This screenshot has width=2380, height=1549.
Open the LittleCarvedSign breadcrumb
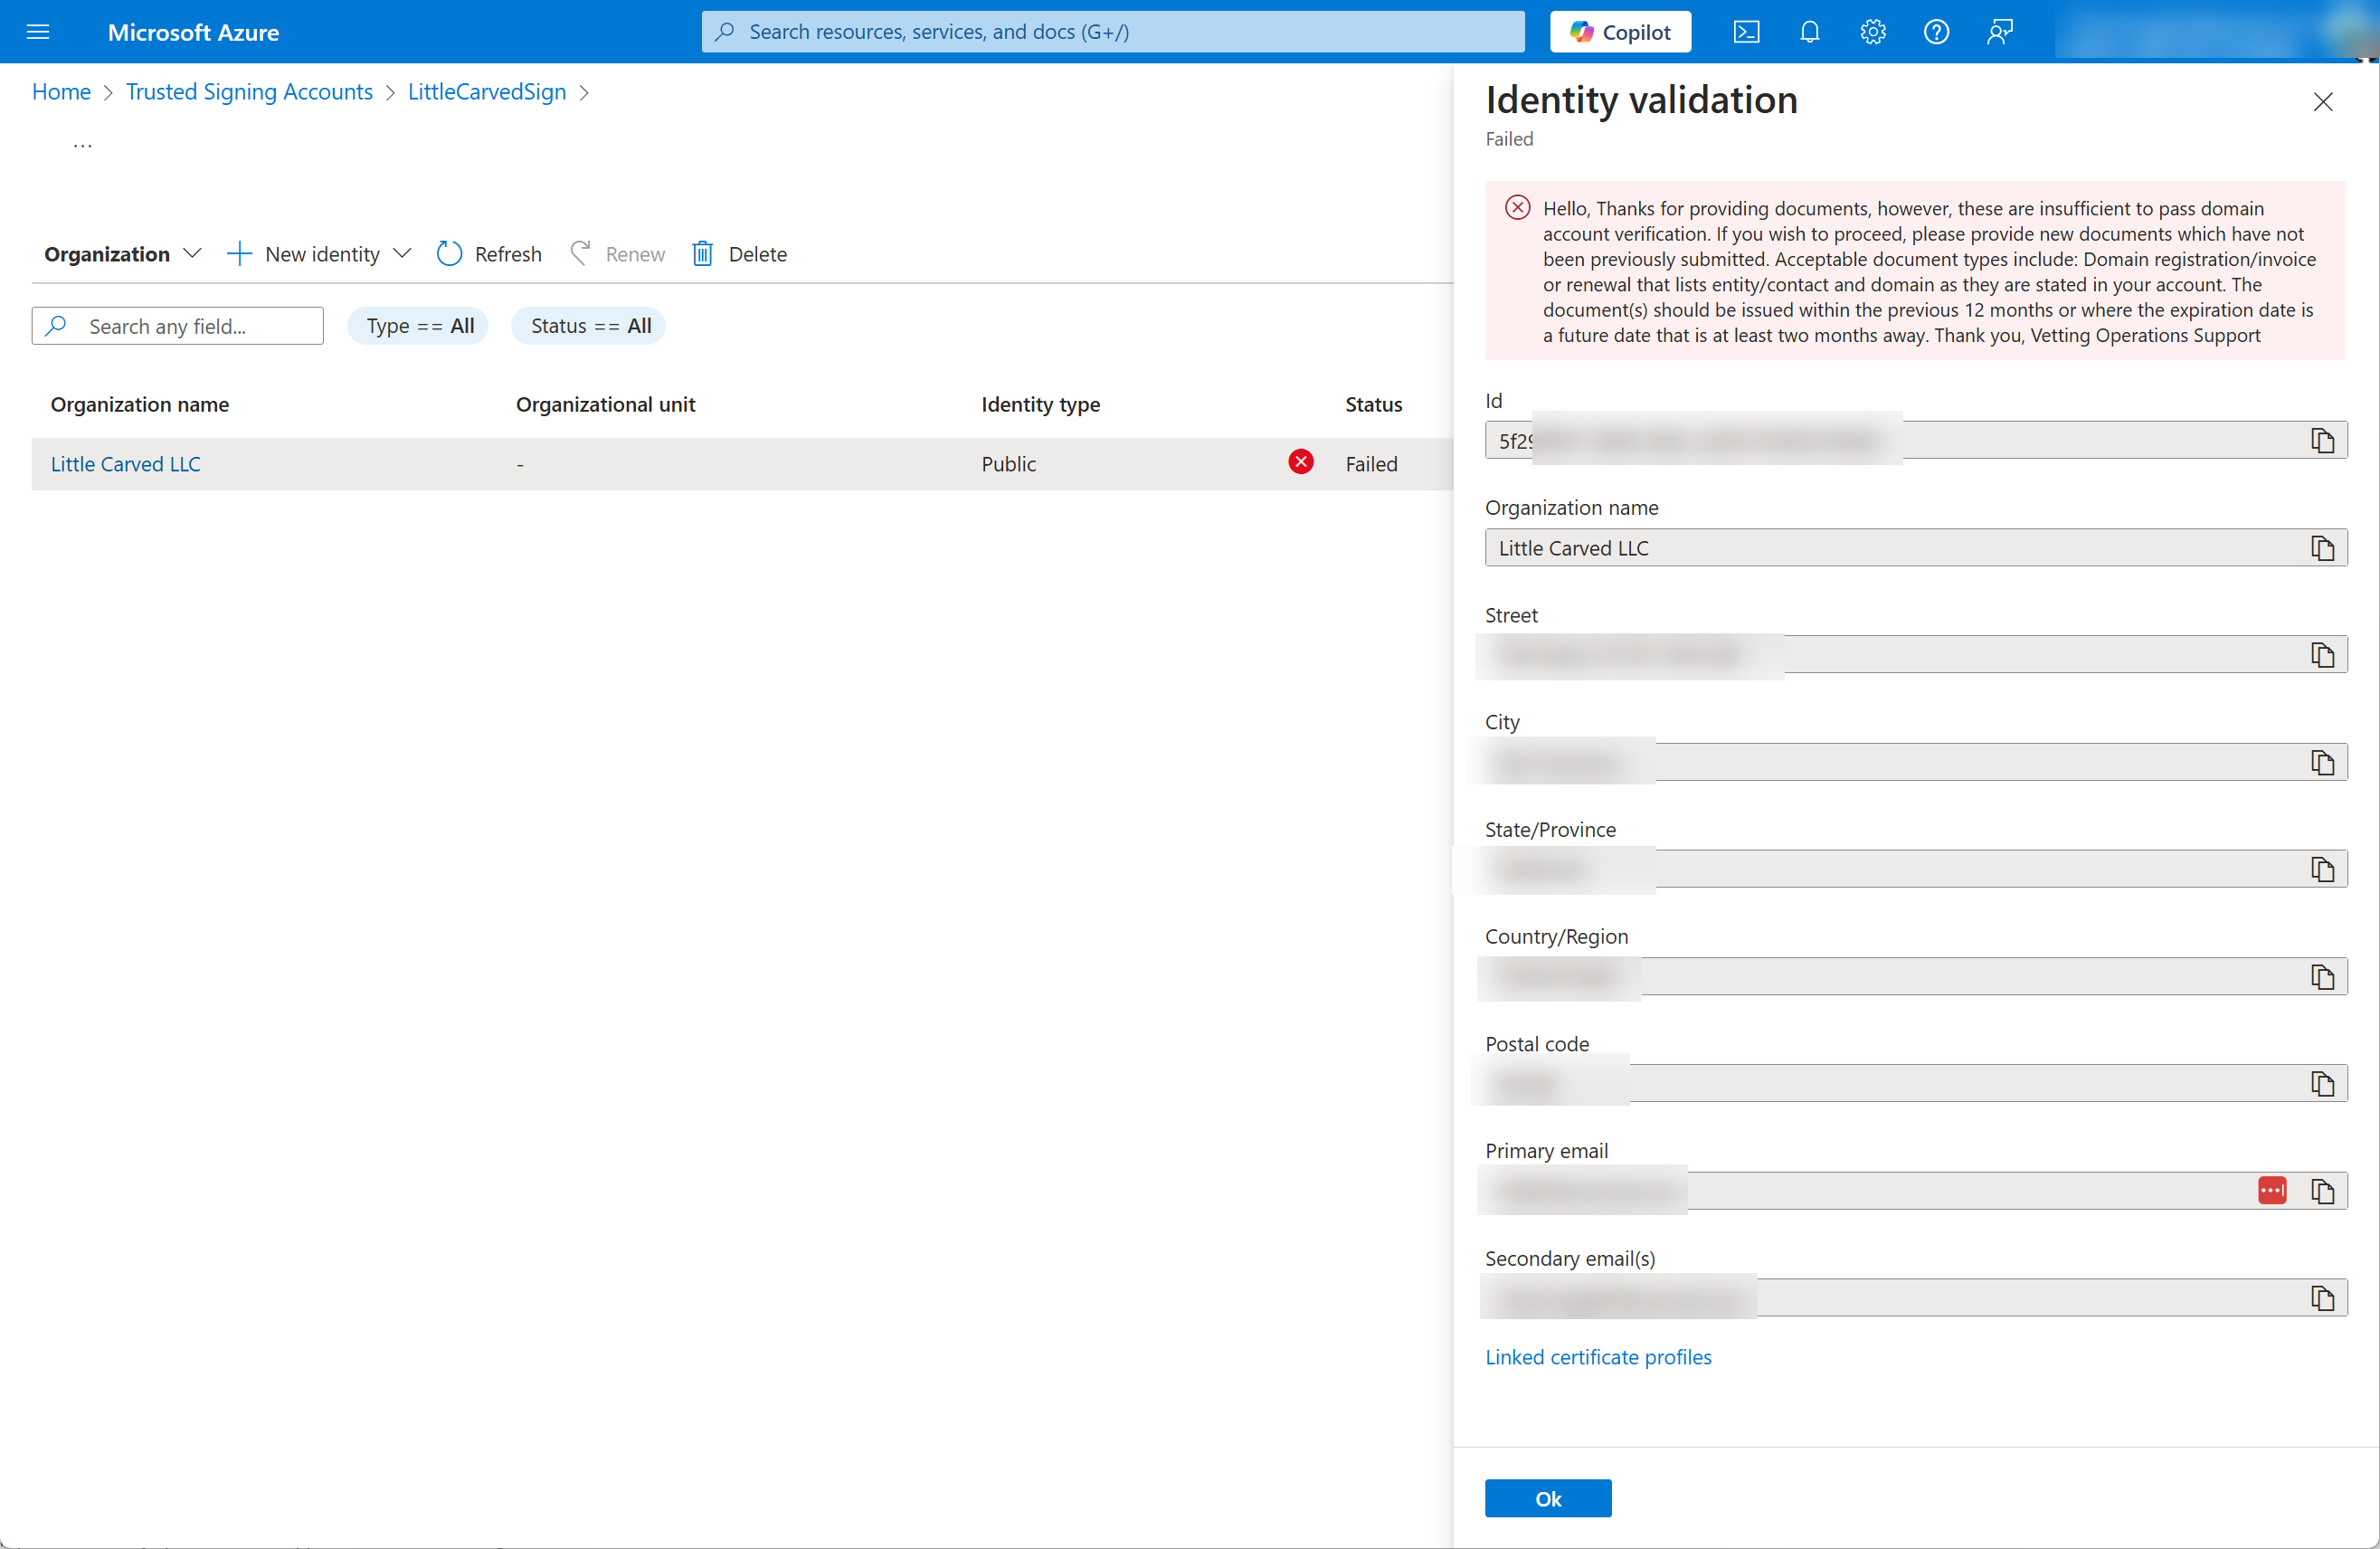pyautogui.click(x=487, y=92)
